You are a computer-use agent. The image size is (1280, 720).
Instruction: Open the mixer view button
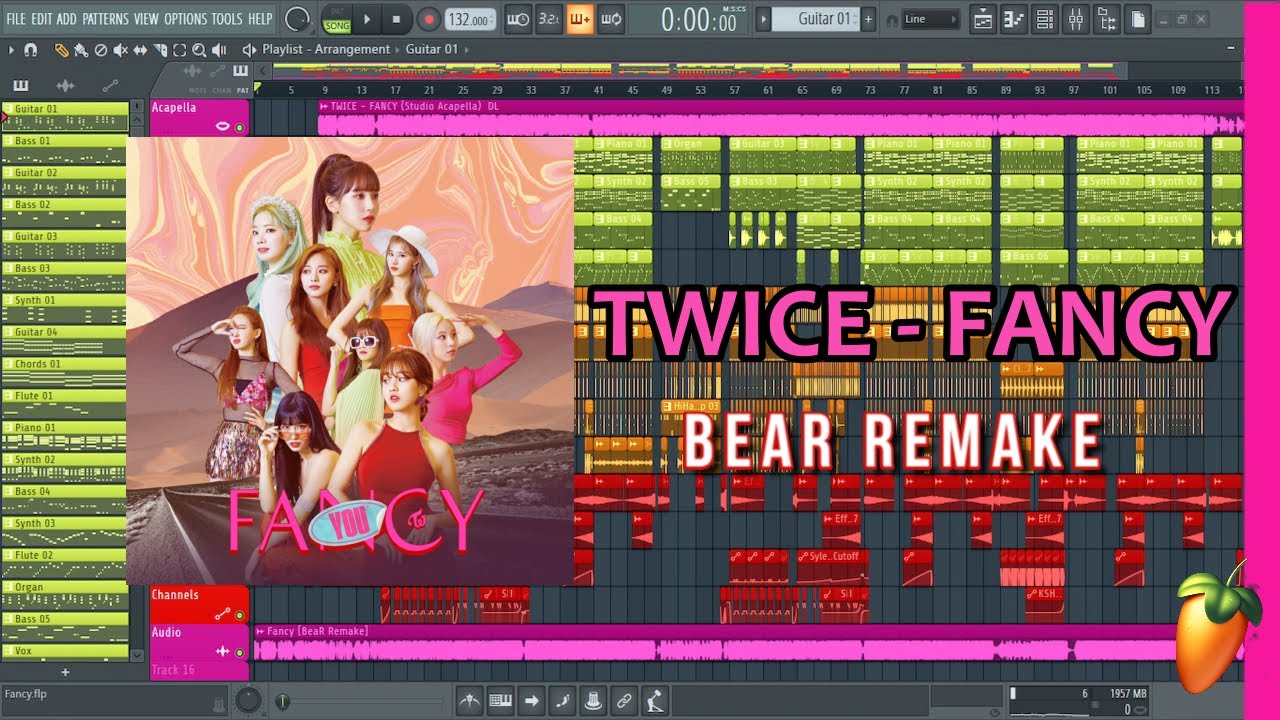pyautogui.click(x=1076, y=18)
